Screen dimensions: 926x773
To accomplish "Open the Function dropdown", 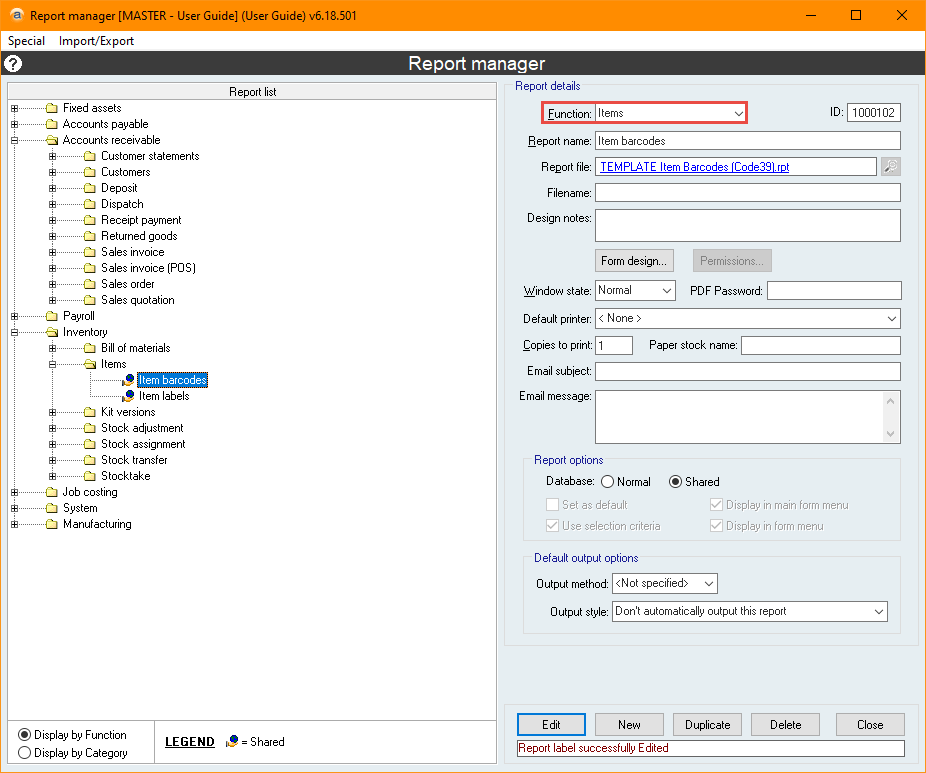I will click(738, 114).
